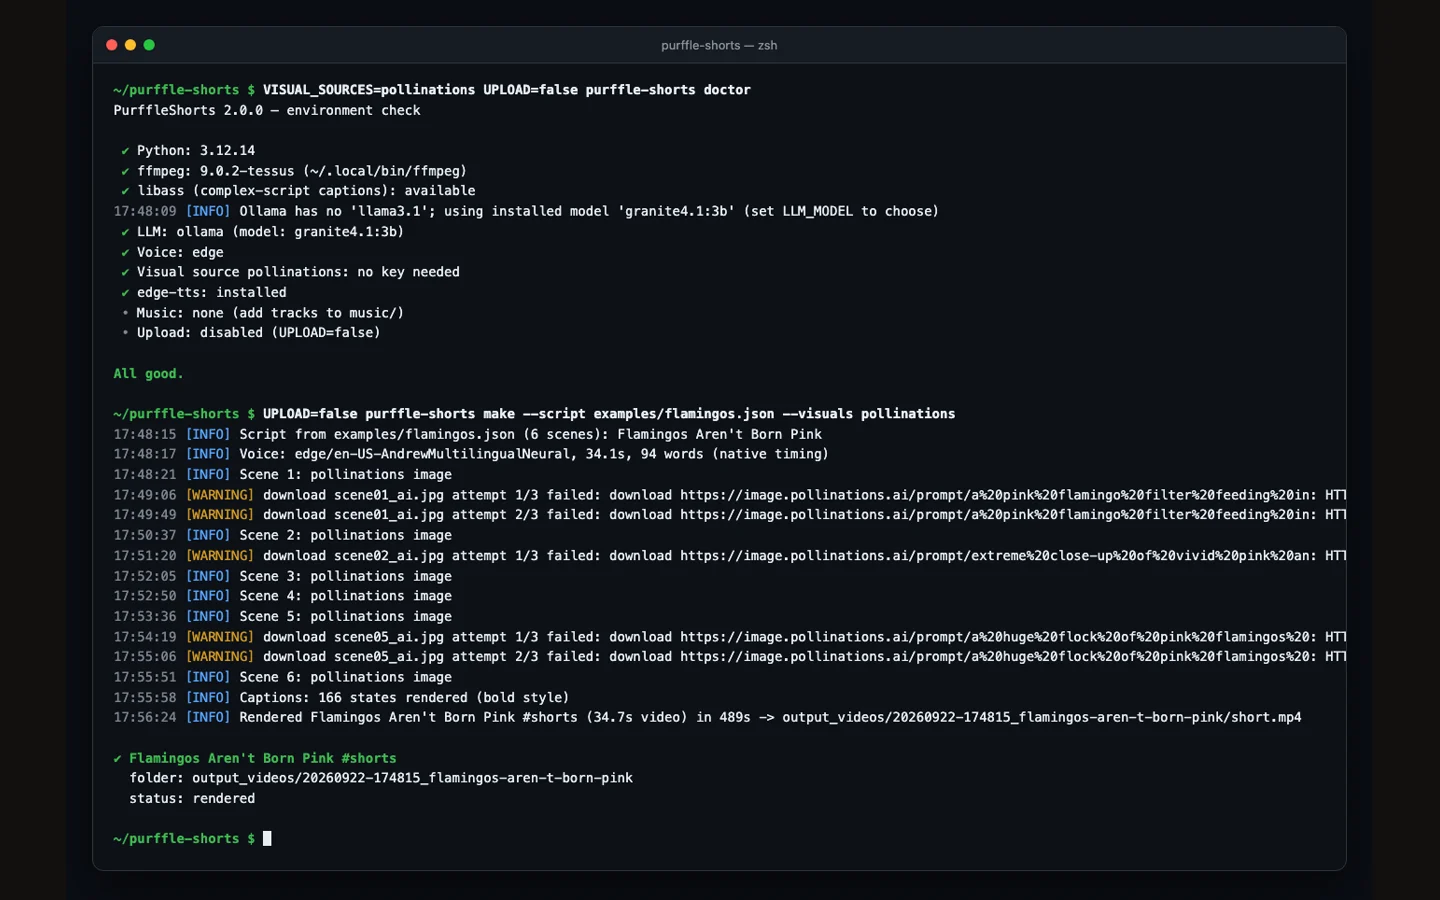The height and width of the screenshot is (900, 1440).
Task: Click 'Captions: 166 states rendered (bold style)'
Action: pos(404,697)
